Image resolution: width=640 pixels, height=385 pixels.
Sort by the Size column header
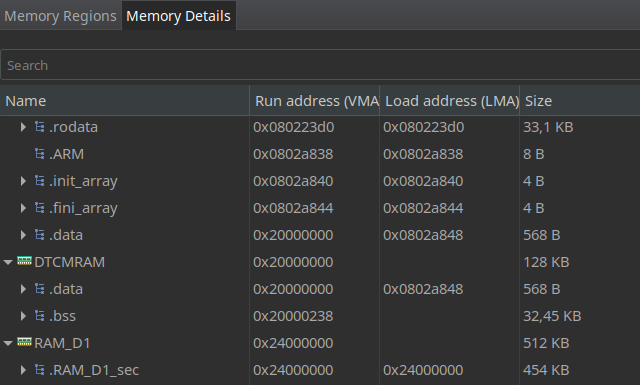[x=580, y=101]
